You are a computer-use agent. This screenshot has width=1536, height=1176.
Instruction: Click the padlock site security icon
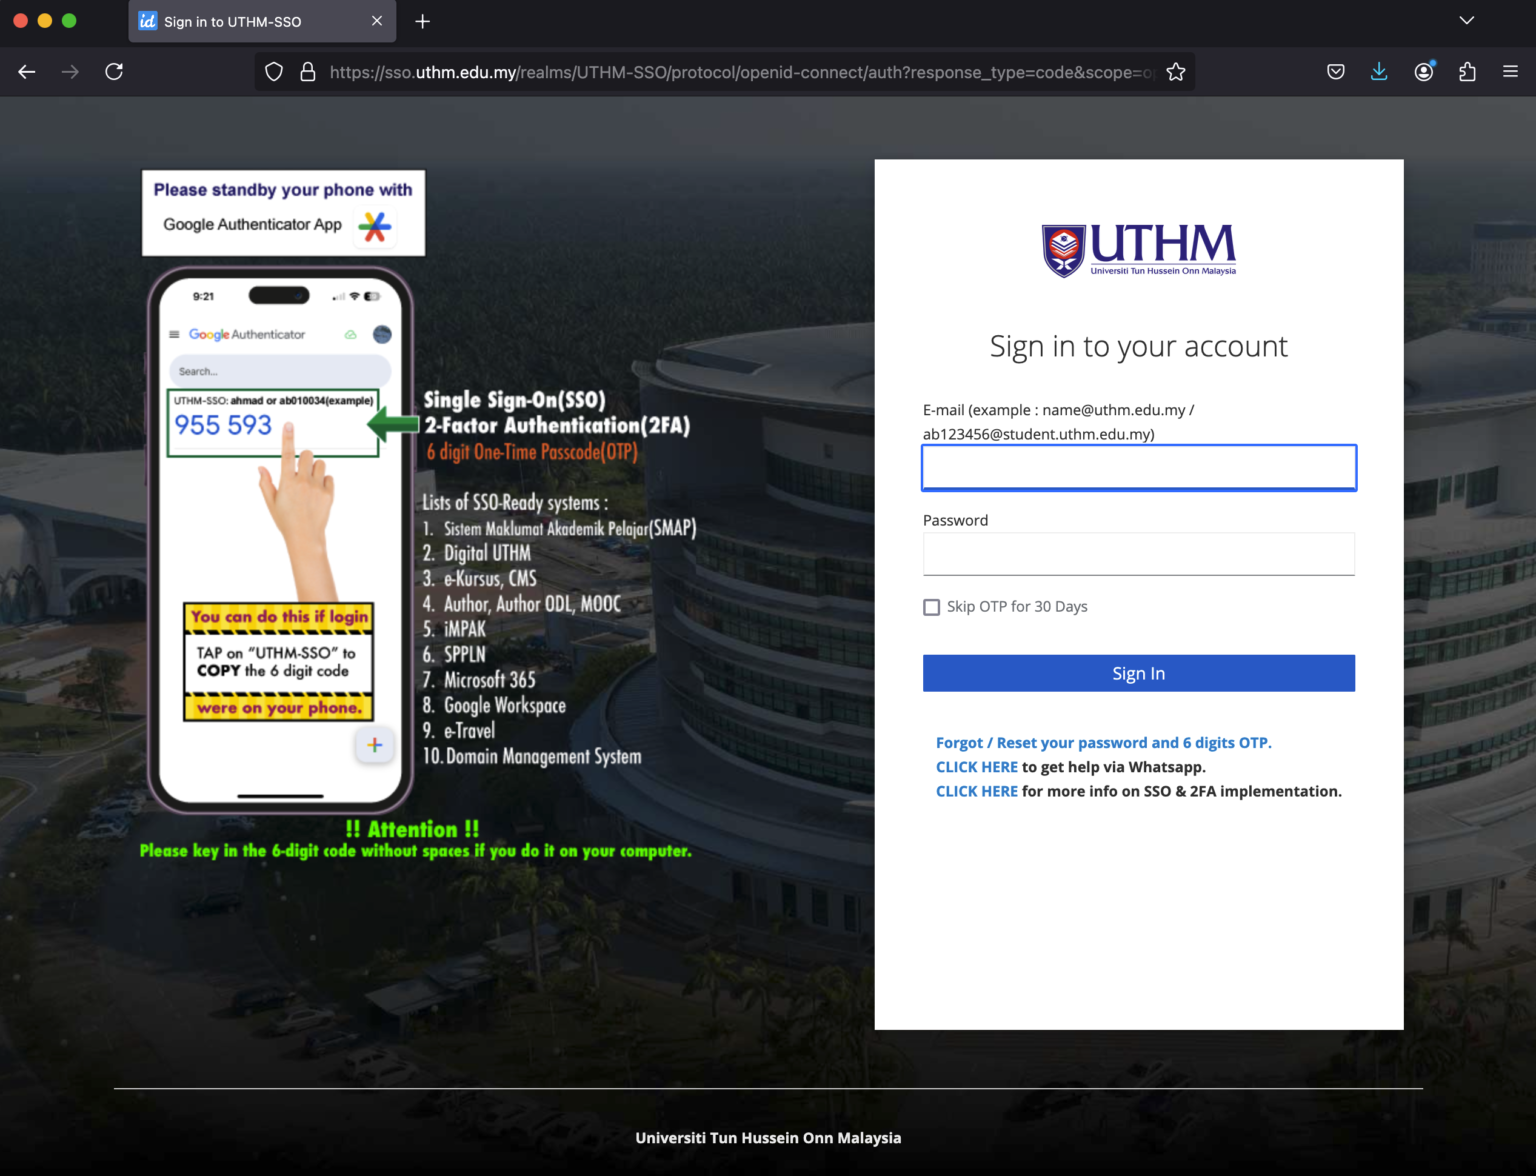coord(308,71)
